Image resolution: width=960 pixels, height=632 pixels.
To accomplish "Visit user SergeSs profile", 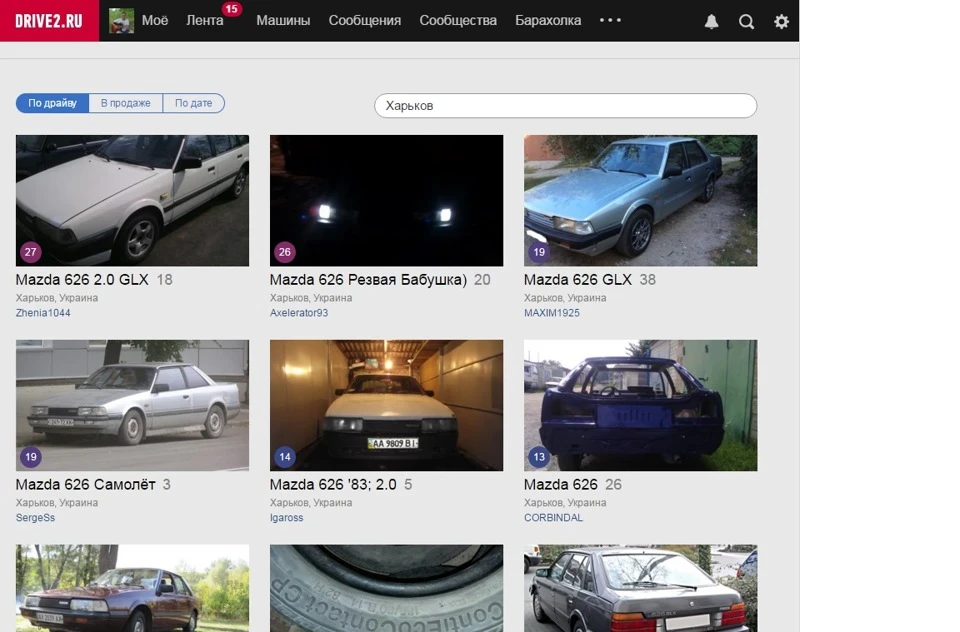I will [x=36, y=517].
